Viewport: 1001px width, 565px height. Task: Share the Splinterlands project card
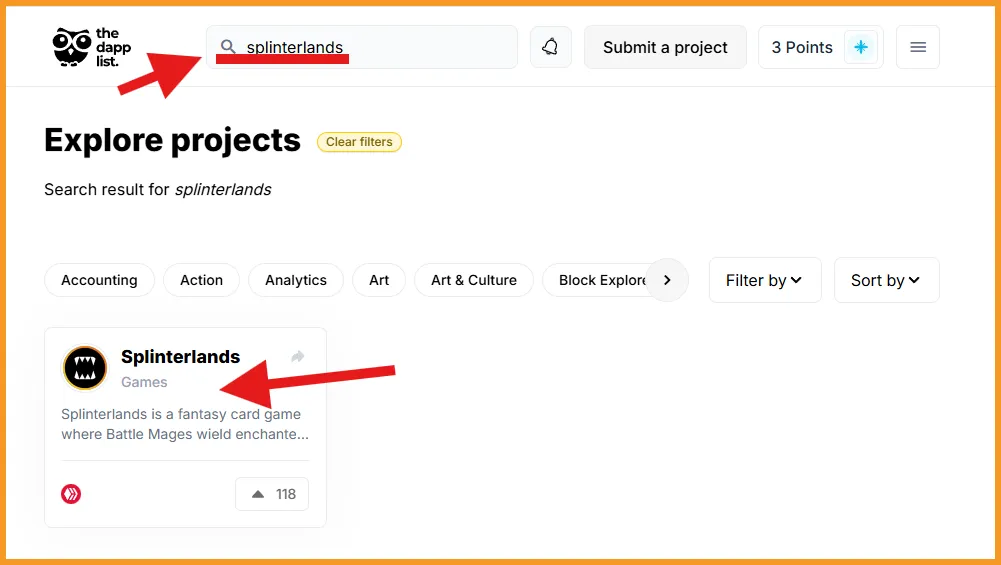(x=297, y=356)
